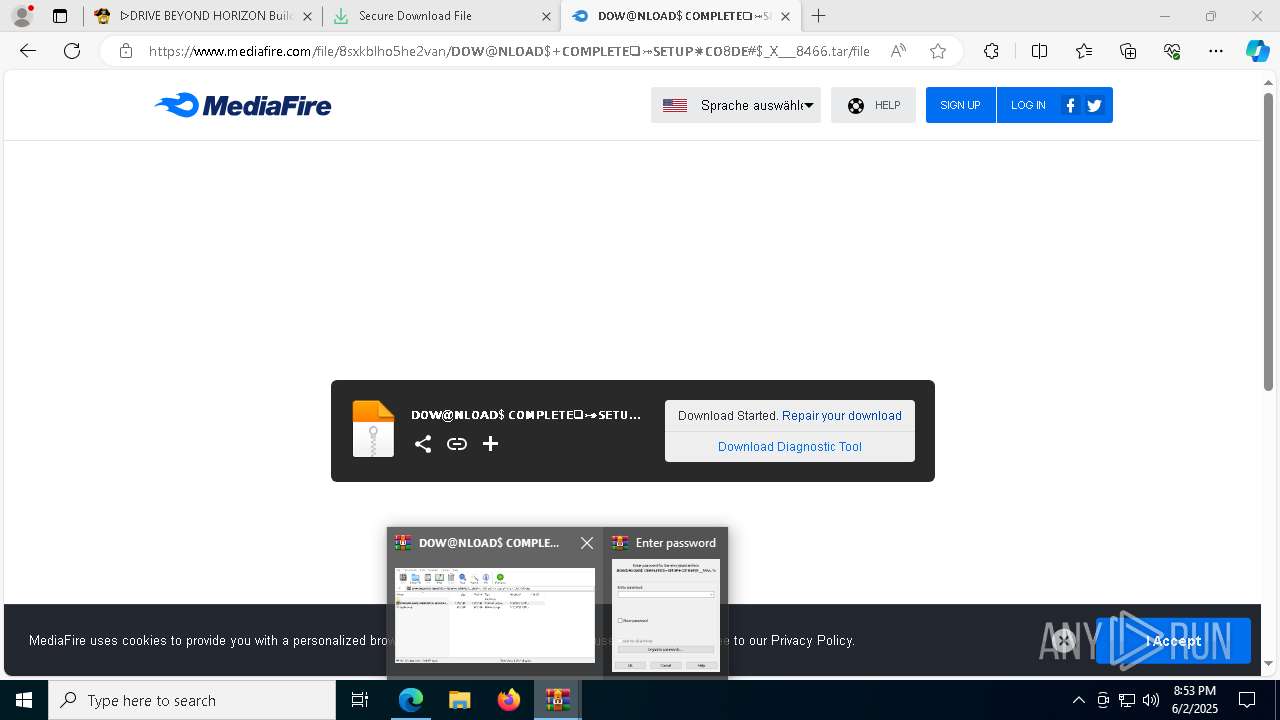
Task: Open Task View on taskbar
Action: 360,700
